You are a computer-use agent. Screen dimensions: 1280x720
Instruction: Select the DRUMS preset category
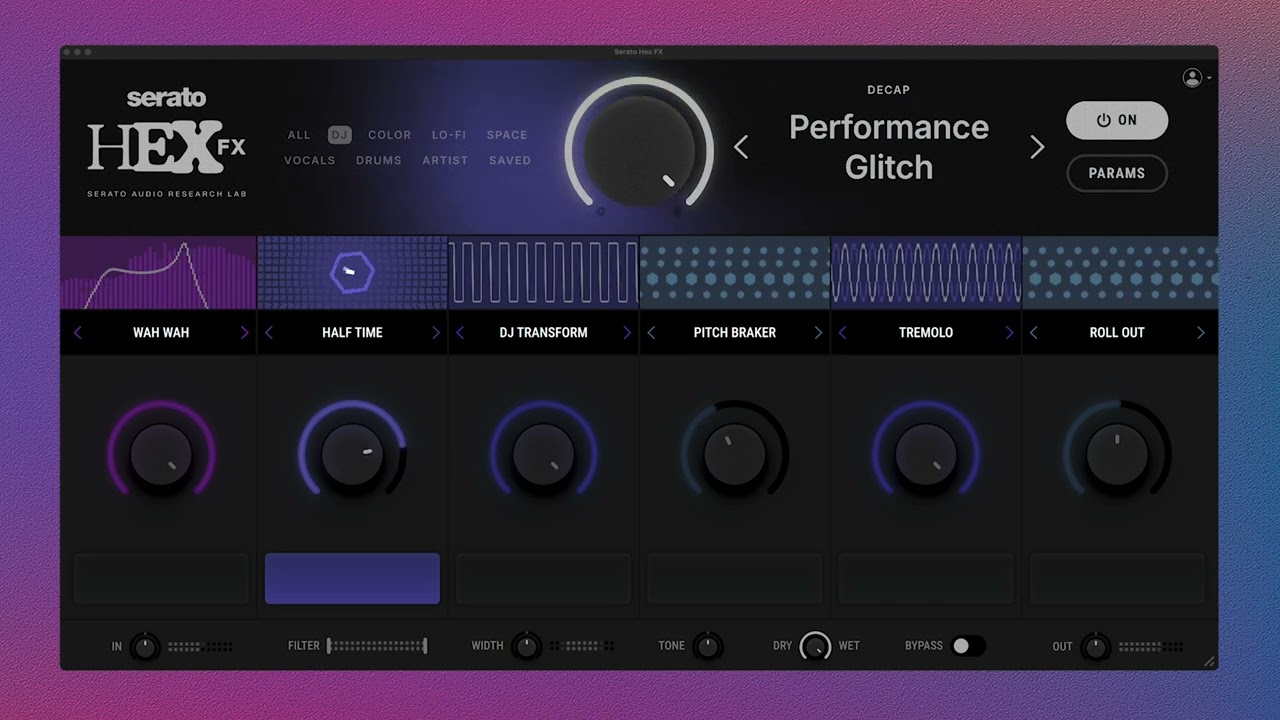(x=379, y=160)
